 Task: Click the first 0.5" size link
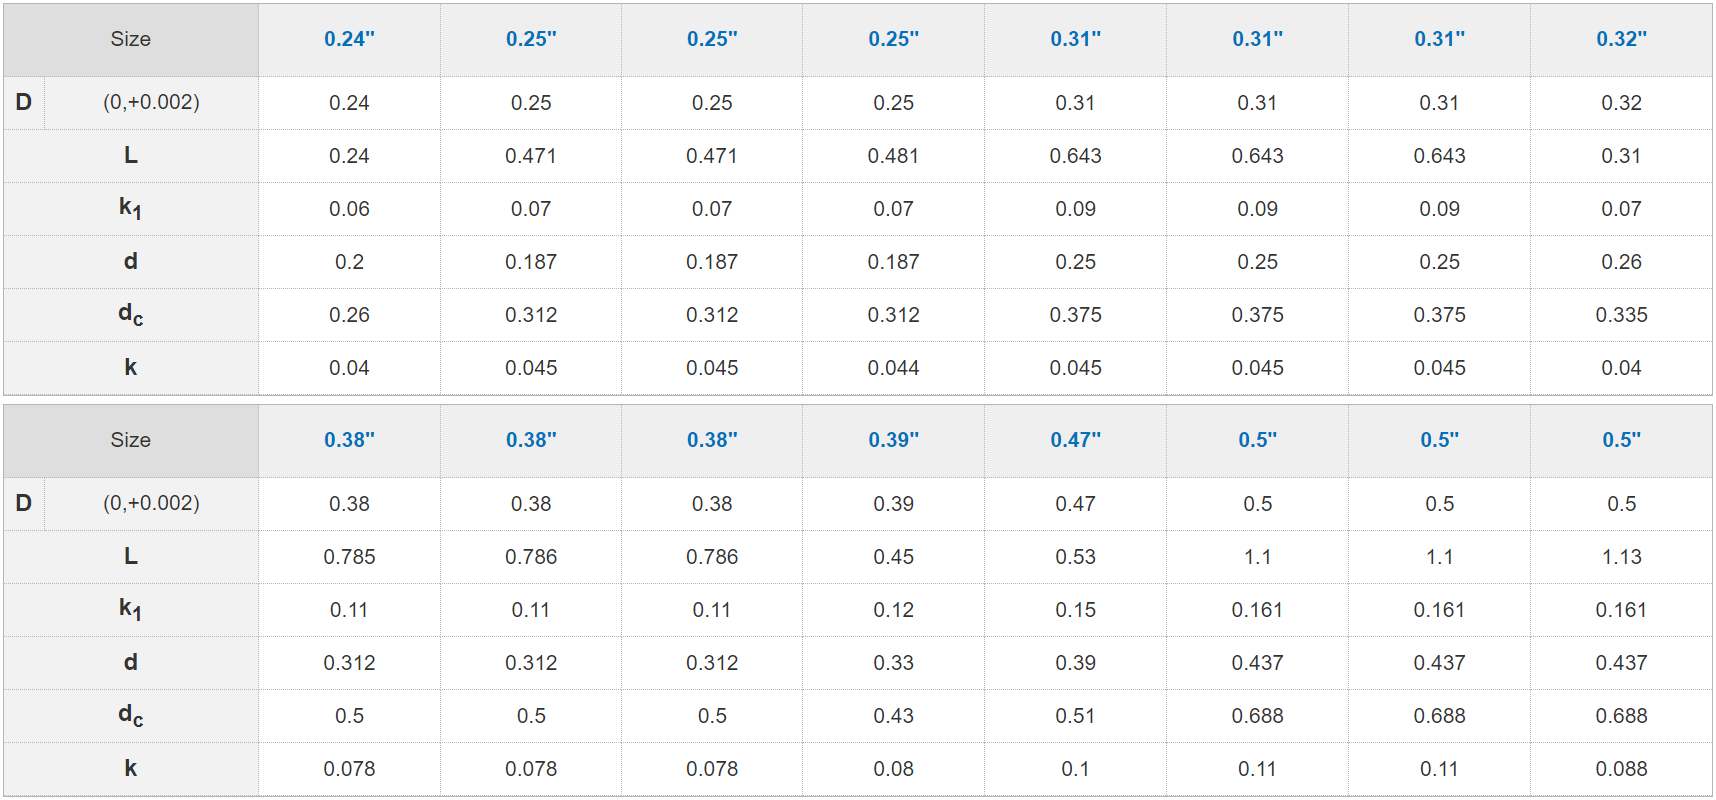pyautogui.click(x=1257, y=440)
